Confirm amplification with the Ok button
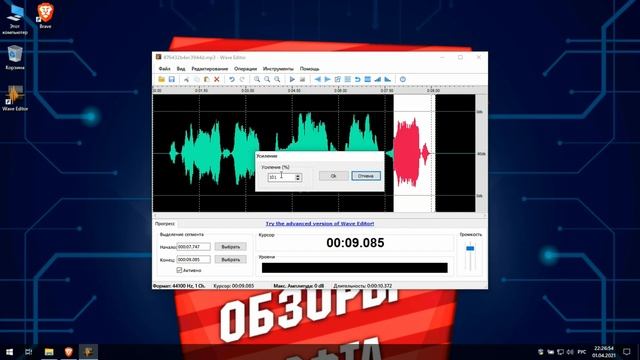 click(x=333, y=176)
